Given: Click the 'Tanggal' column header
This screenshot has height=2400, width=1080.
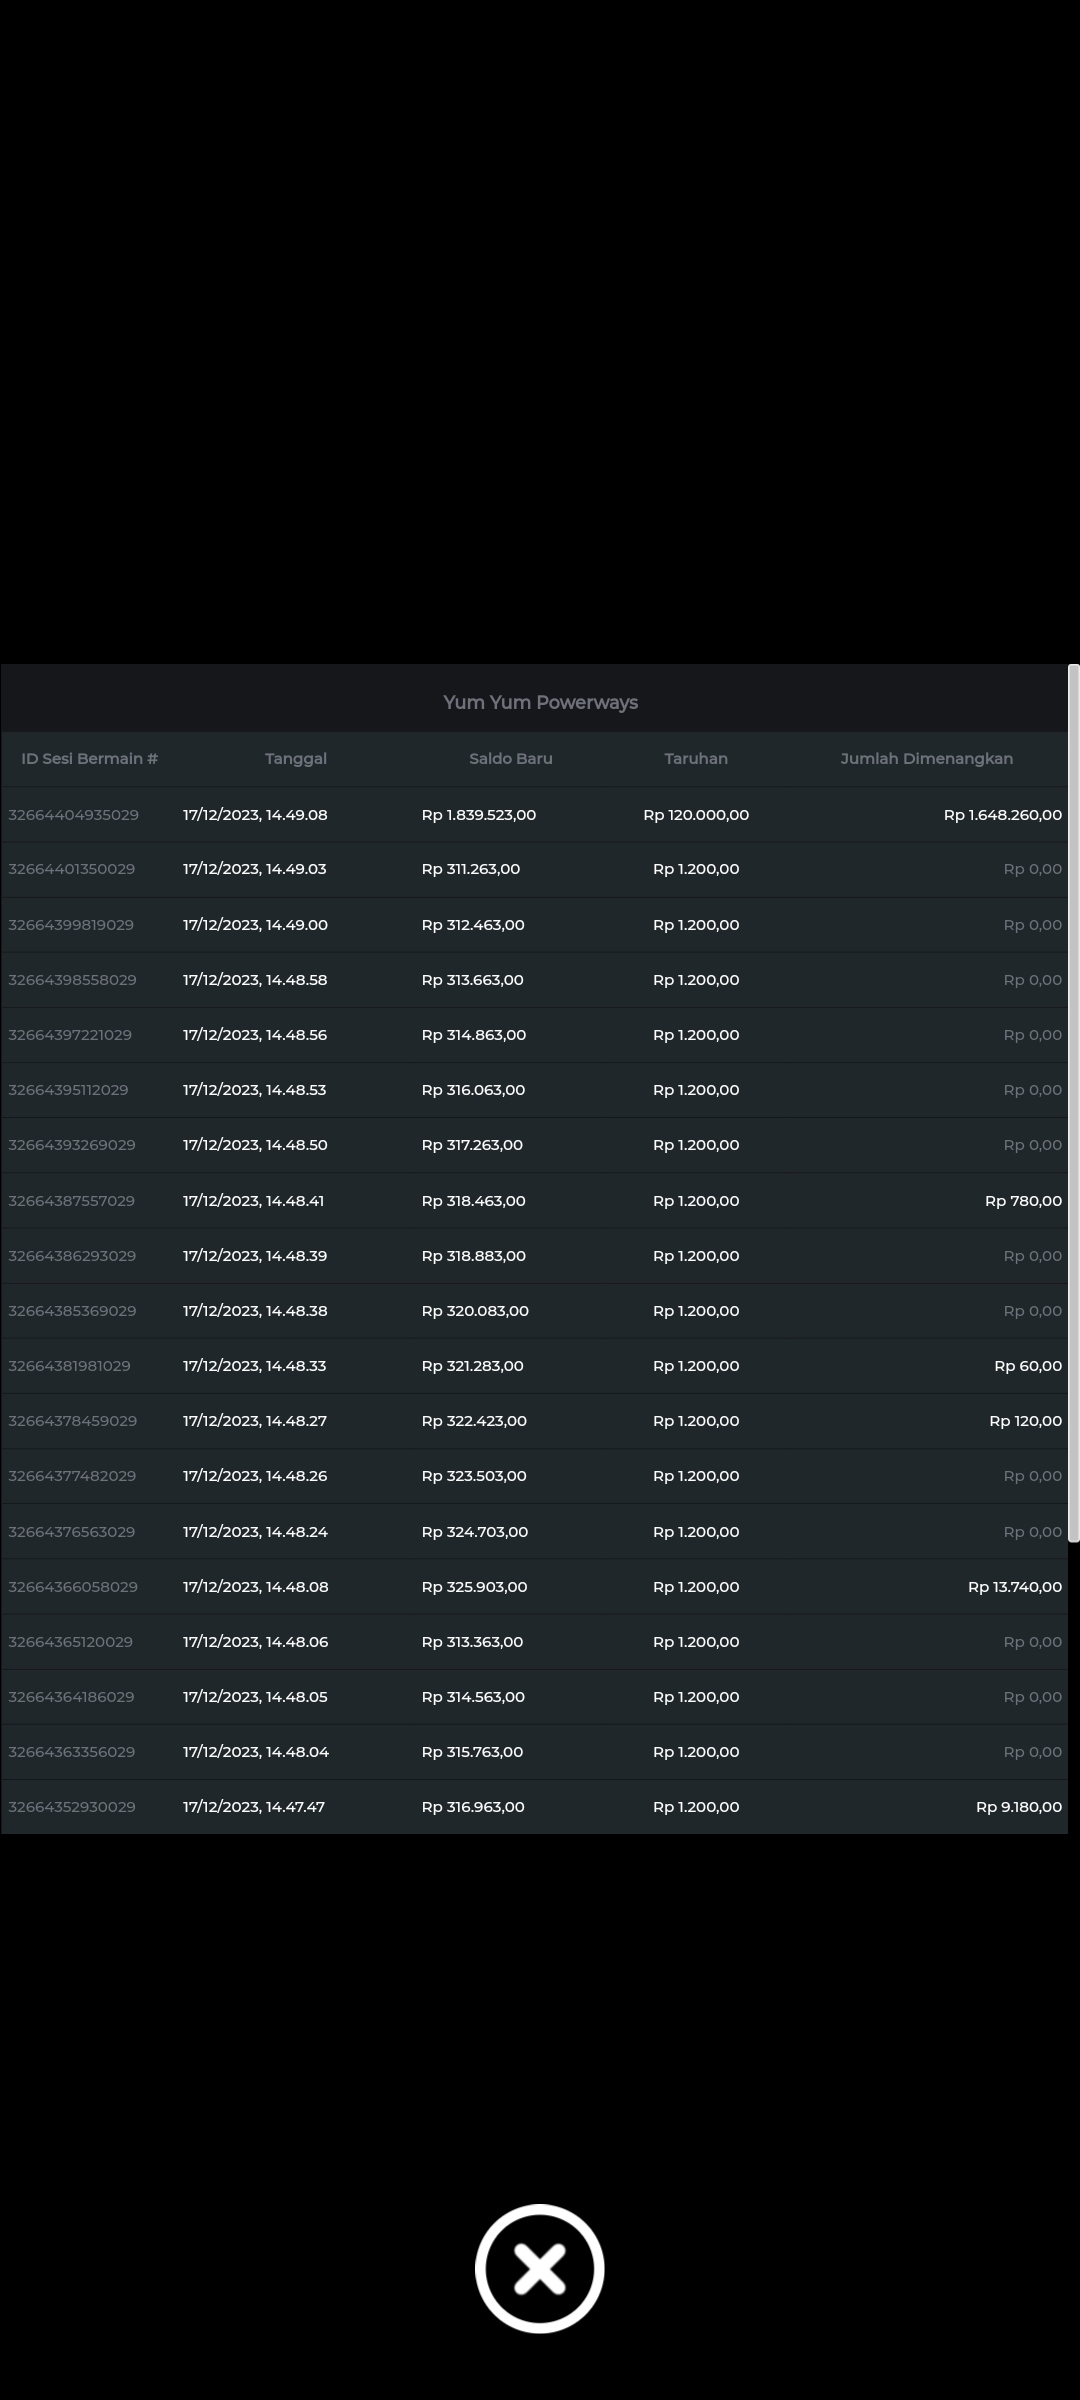Looking at the screenshot, I should (x=295, y=759).
